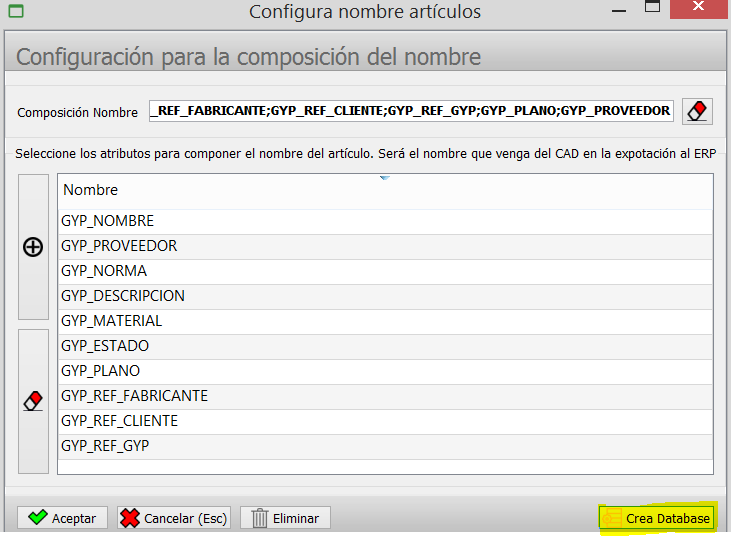Click inside the Composición Nombre input field
Image resolution: width=731 pixels, height=536 pixels.
point(411,111)
